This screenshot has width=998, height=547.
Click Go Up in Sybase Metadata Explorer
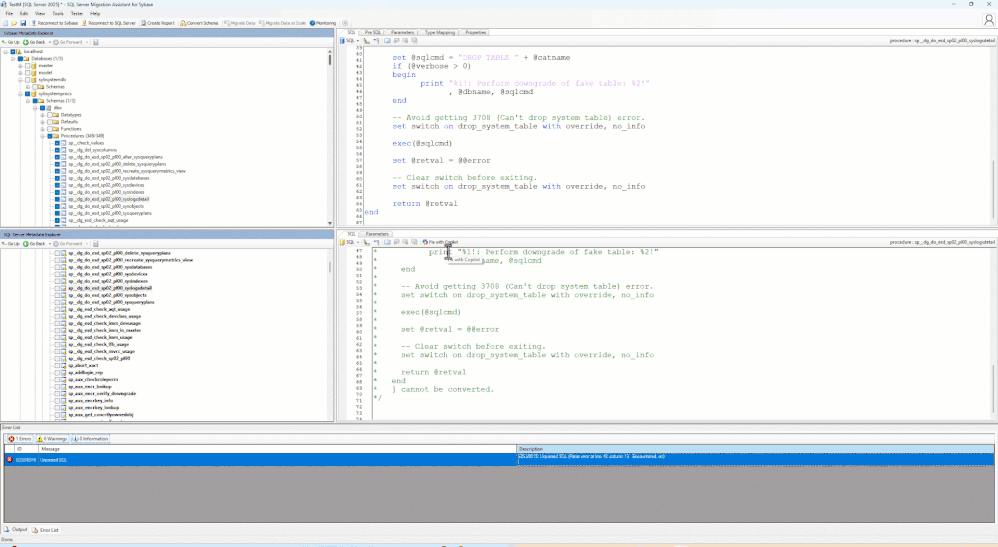point(11,42)
